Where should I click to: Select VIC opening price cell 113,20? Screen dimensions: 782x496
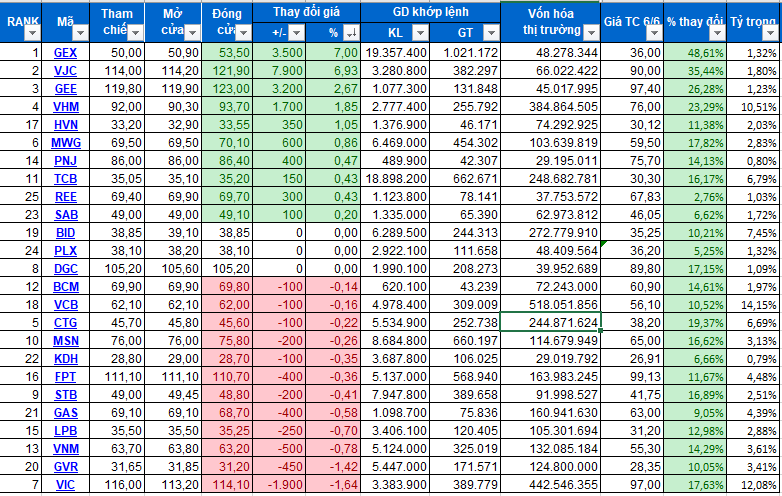click(173, 485)
